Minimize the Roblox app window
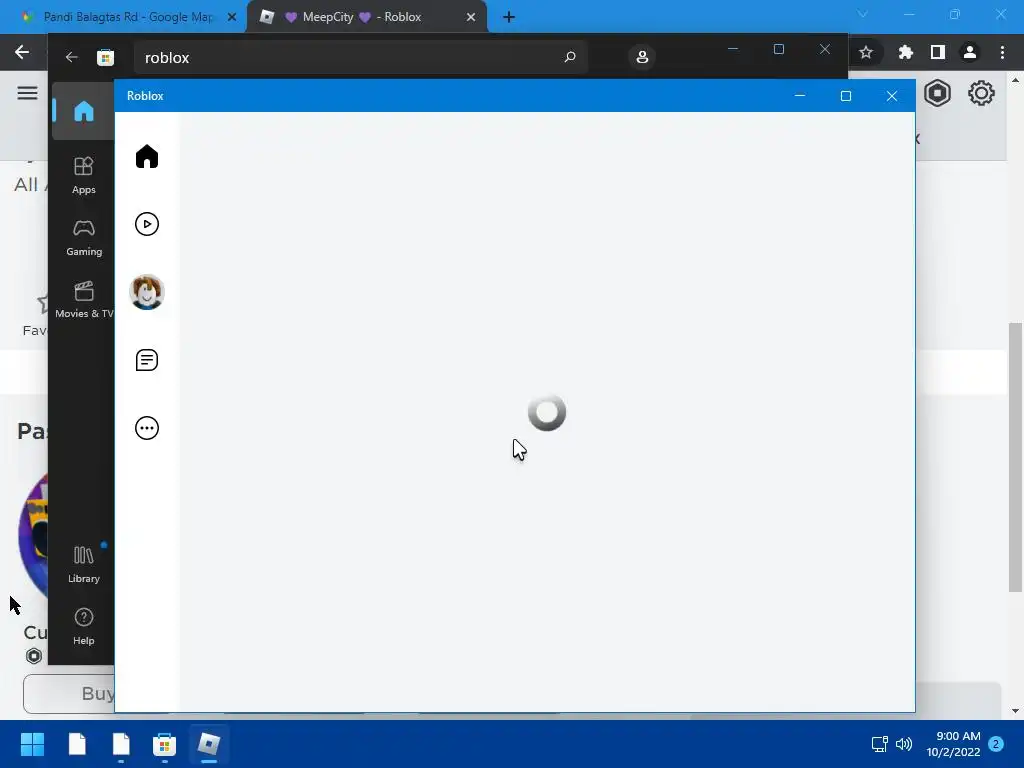The height and width of the screenshot is (768, 1024). coord(799,96)
